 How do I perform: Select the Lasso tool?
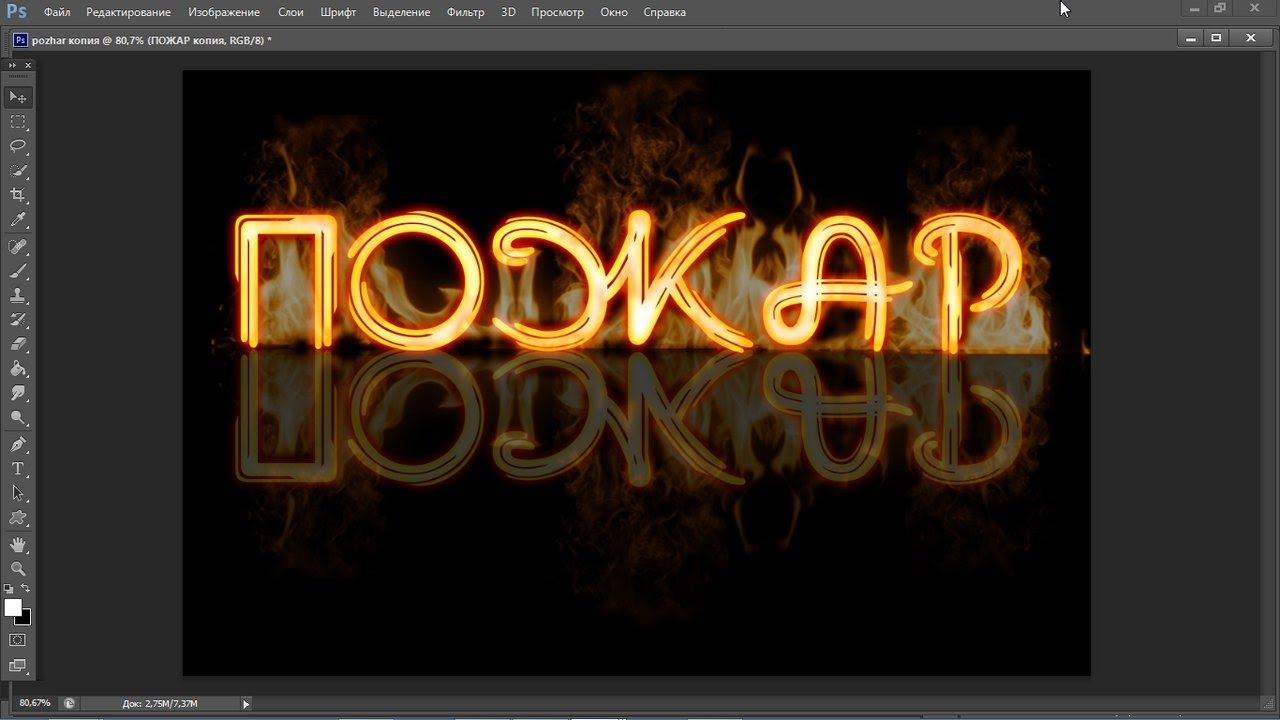point(18,146)
